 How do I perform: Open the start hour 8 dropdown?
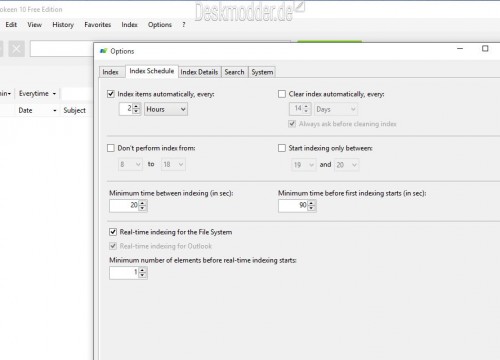[130, 164]
